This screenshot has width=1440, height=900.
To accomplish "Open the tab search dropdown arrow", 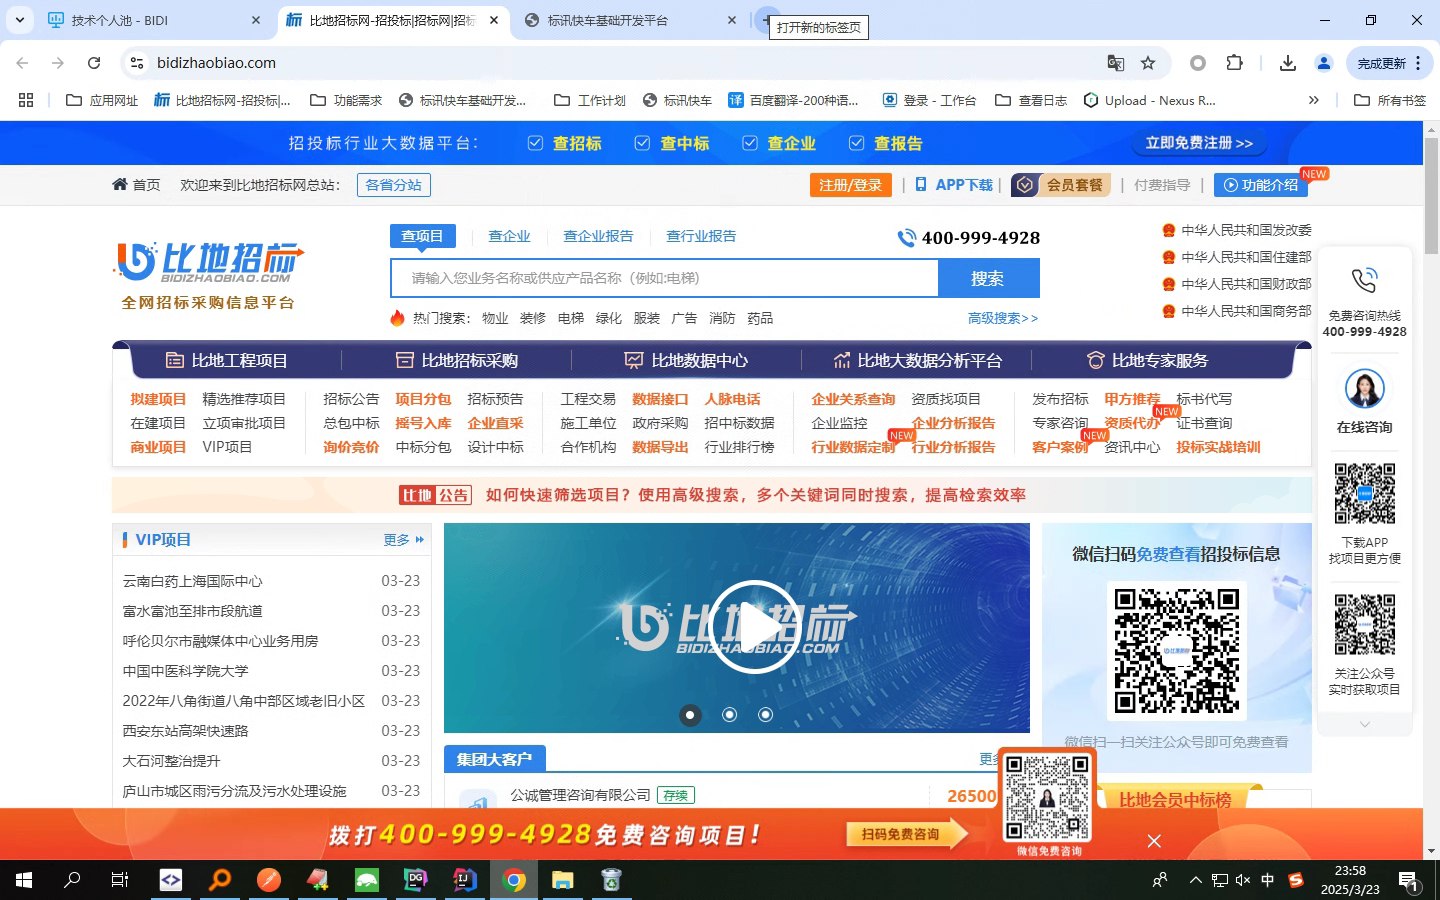I will [20, 20].
